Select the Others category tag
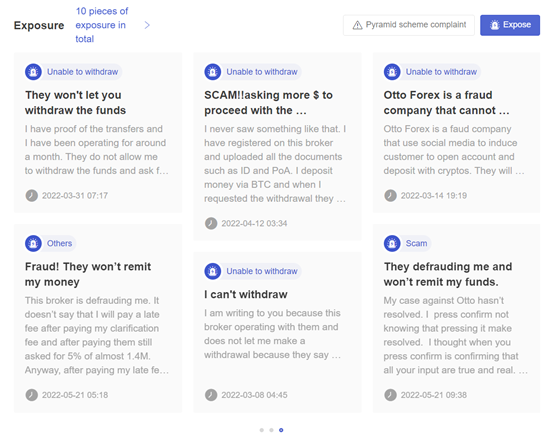 (59, 243)
